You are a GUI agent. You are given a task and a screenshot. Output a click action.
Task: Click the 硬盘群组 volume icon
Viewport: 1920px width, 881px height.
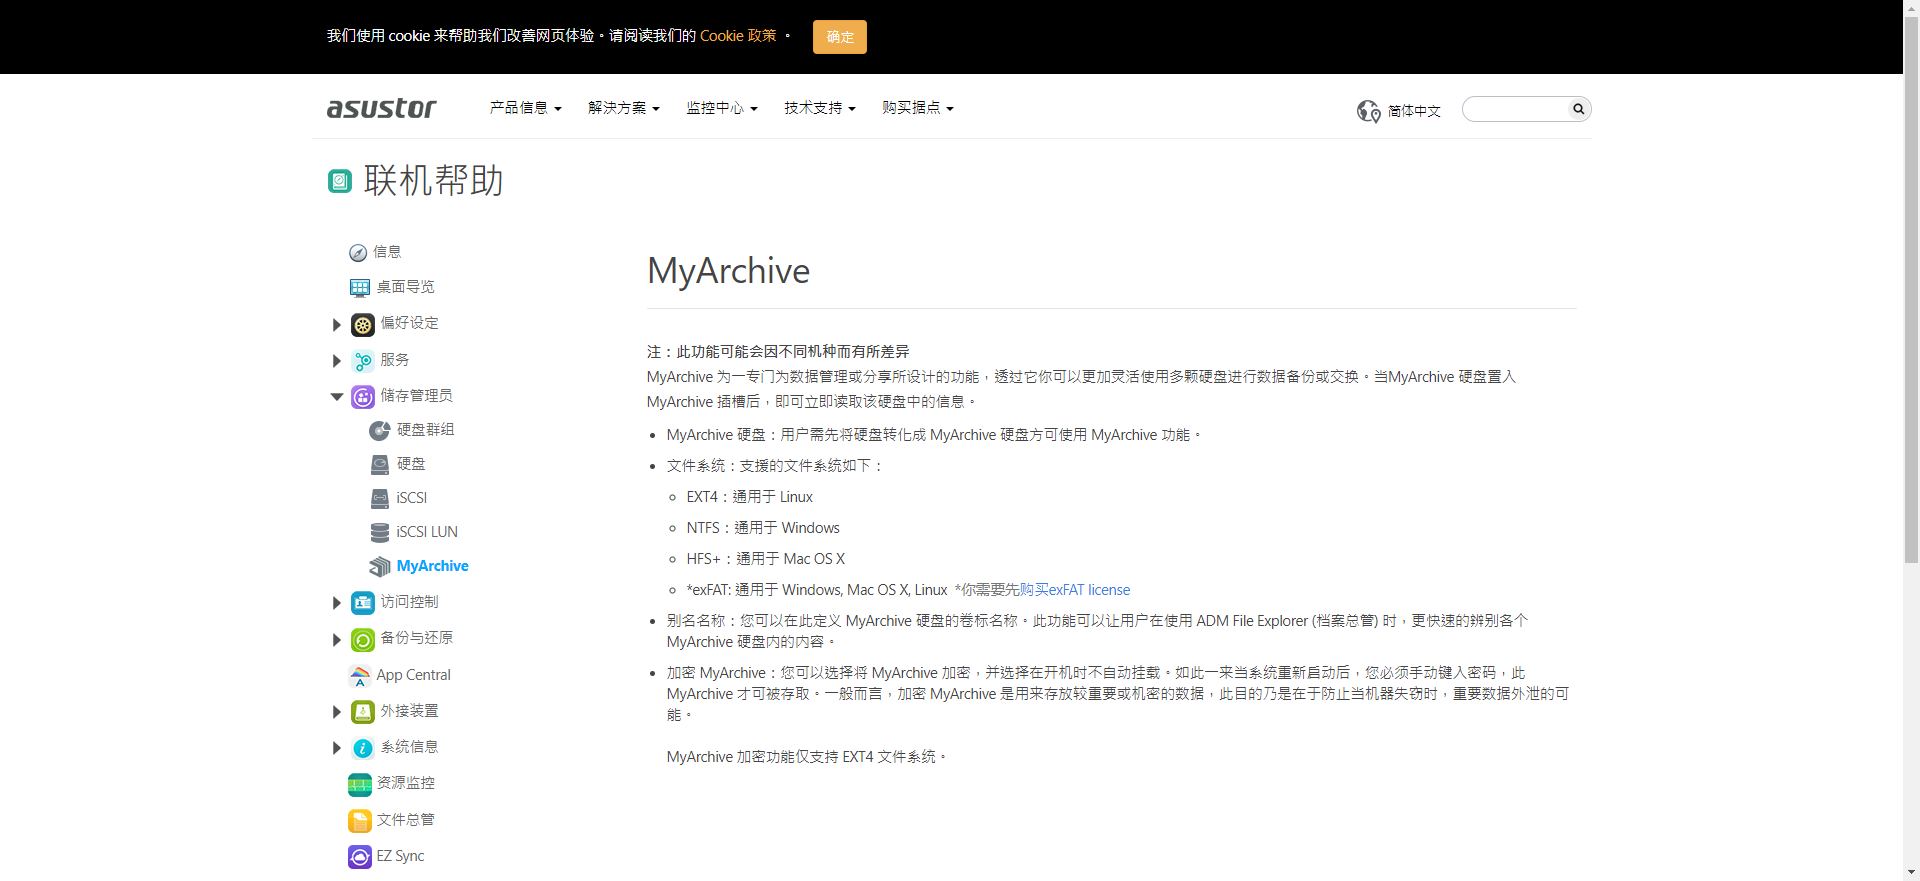pyautogui.click(x=380, y=431)
